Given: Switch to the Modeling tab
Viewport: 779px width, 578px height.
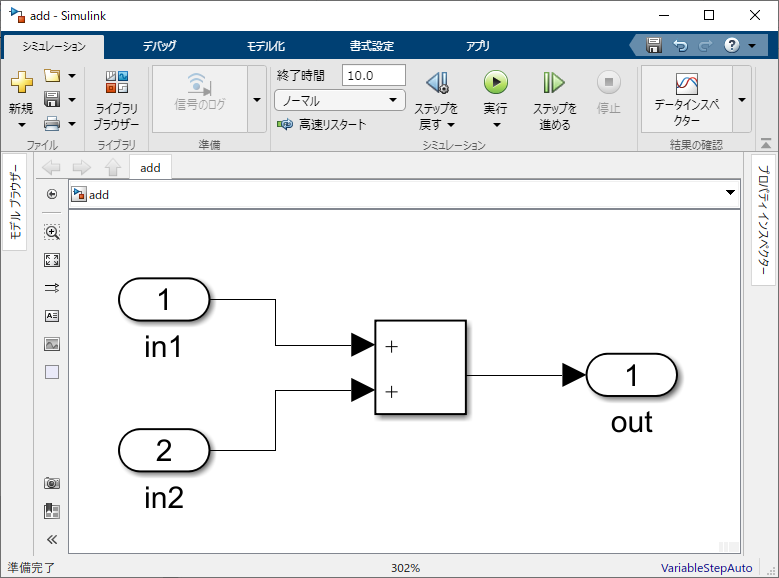Looking at the screenshot, I should 266,46.
